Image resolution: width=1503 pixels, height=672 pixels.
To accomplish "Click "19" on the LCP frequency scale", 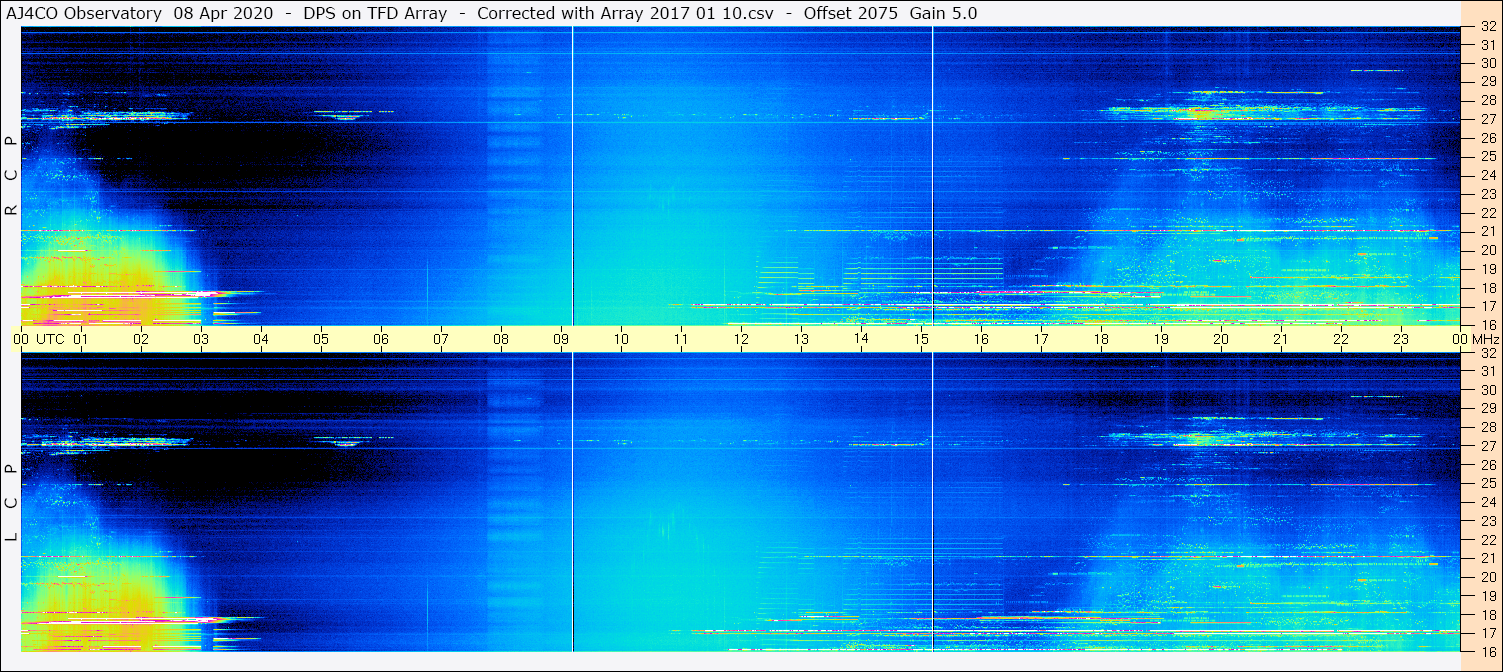I will pyautogui.click(x=1488, y=595).
